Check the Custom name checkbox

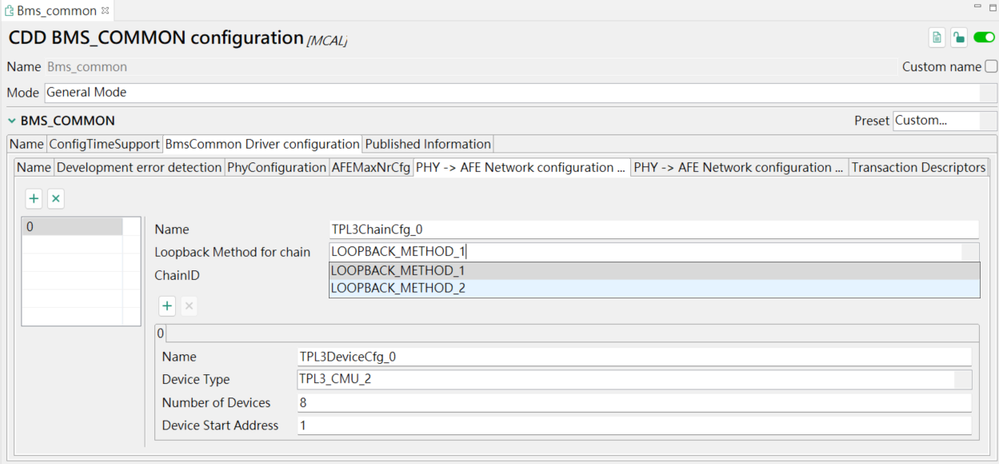coord(991,67)
